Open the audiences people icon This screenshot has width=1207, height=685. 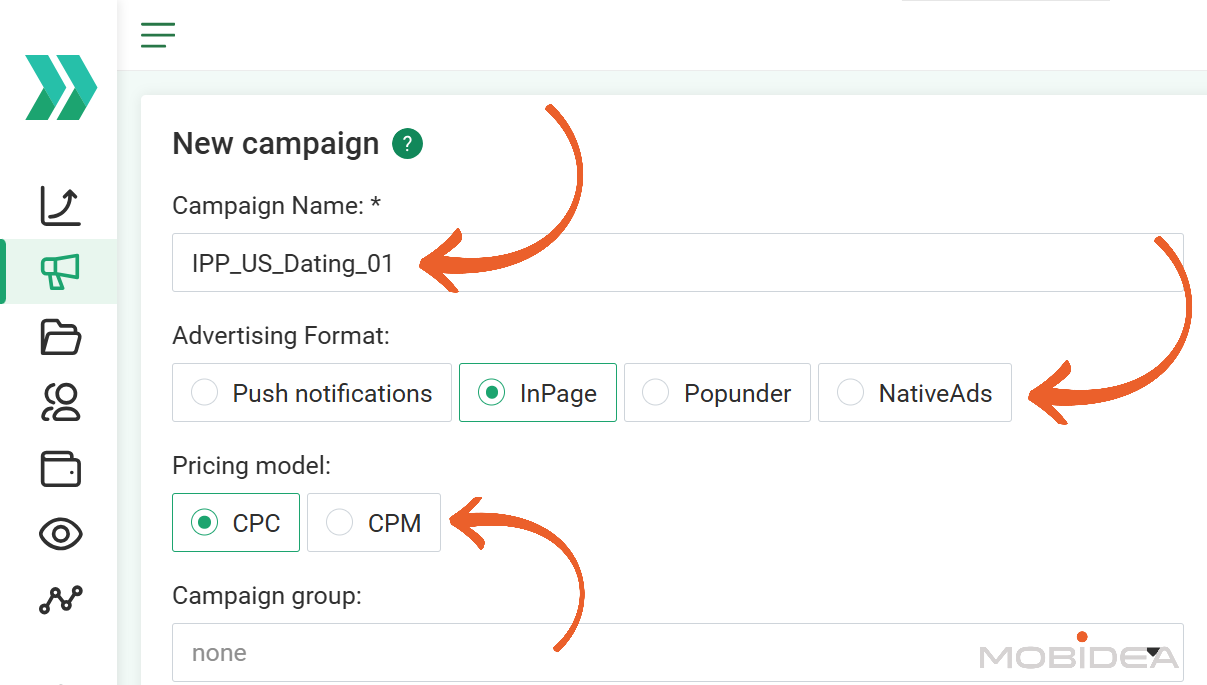pos(60,403)
